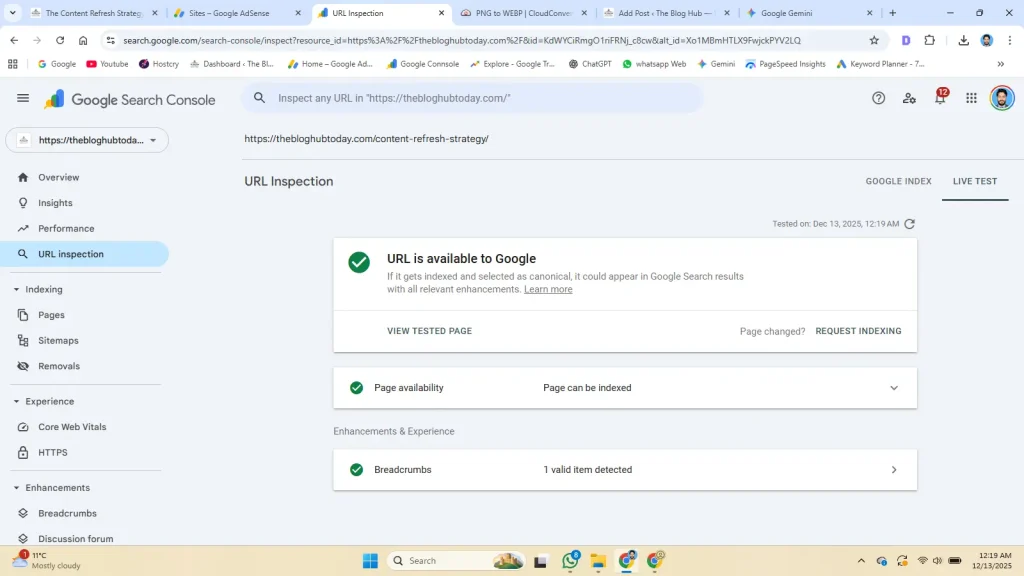Re-run the live test with refresh icon
The width and height of the screenshot is (1024, 576).
click(x=909, y=224)
